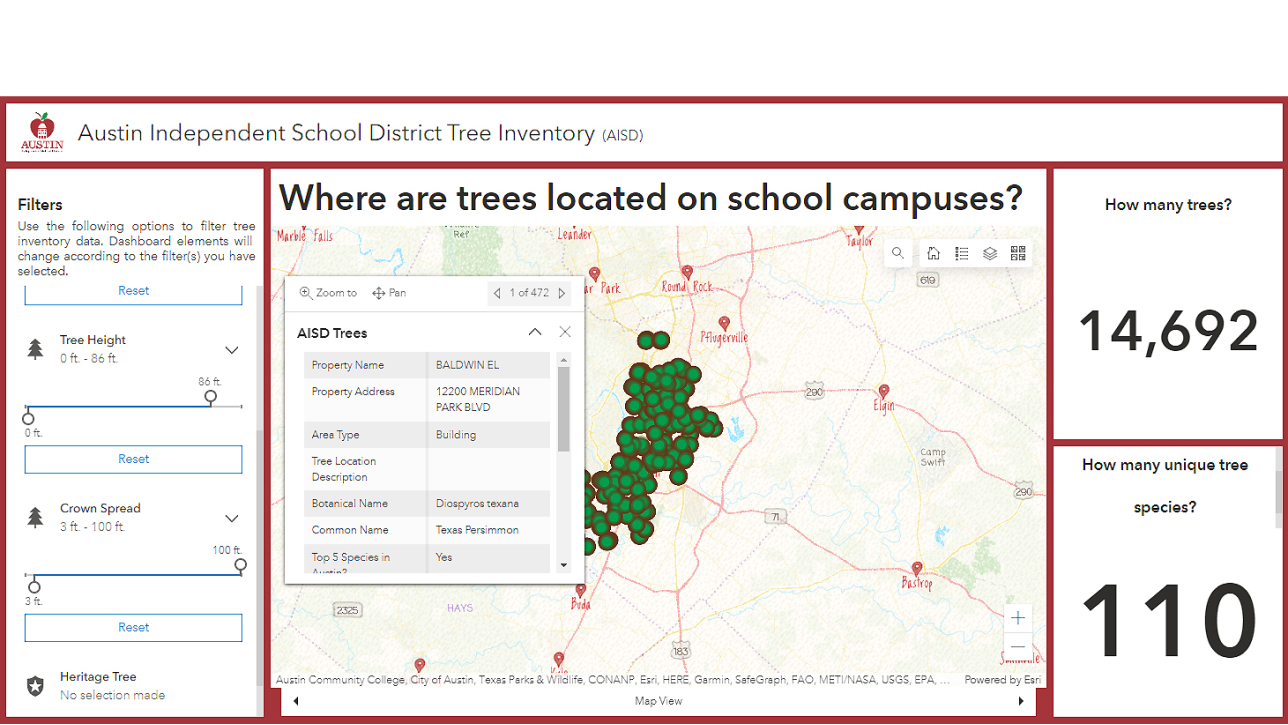Click the 1 of 472 record counter
Screen dimensions: 1288x725
click(530, 293)
